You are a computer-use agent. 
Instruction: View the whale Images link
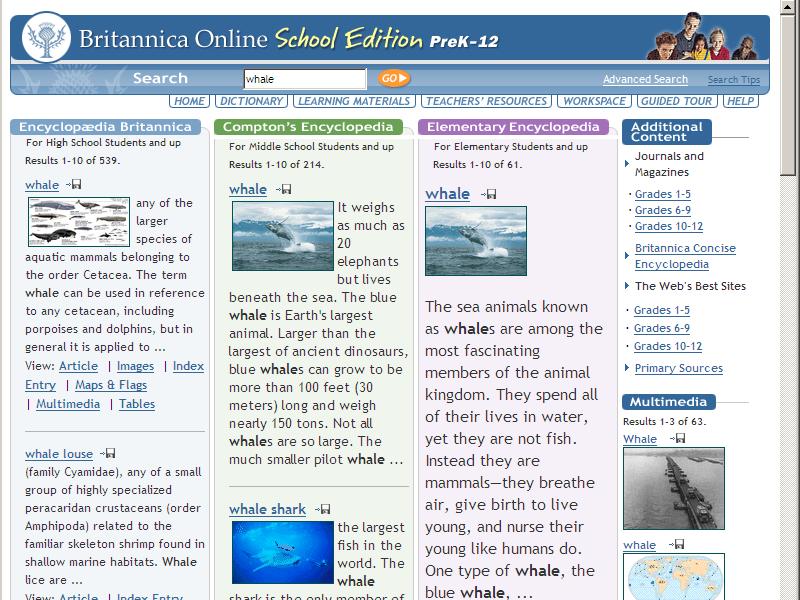click(x=135, y=366)
